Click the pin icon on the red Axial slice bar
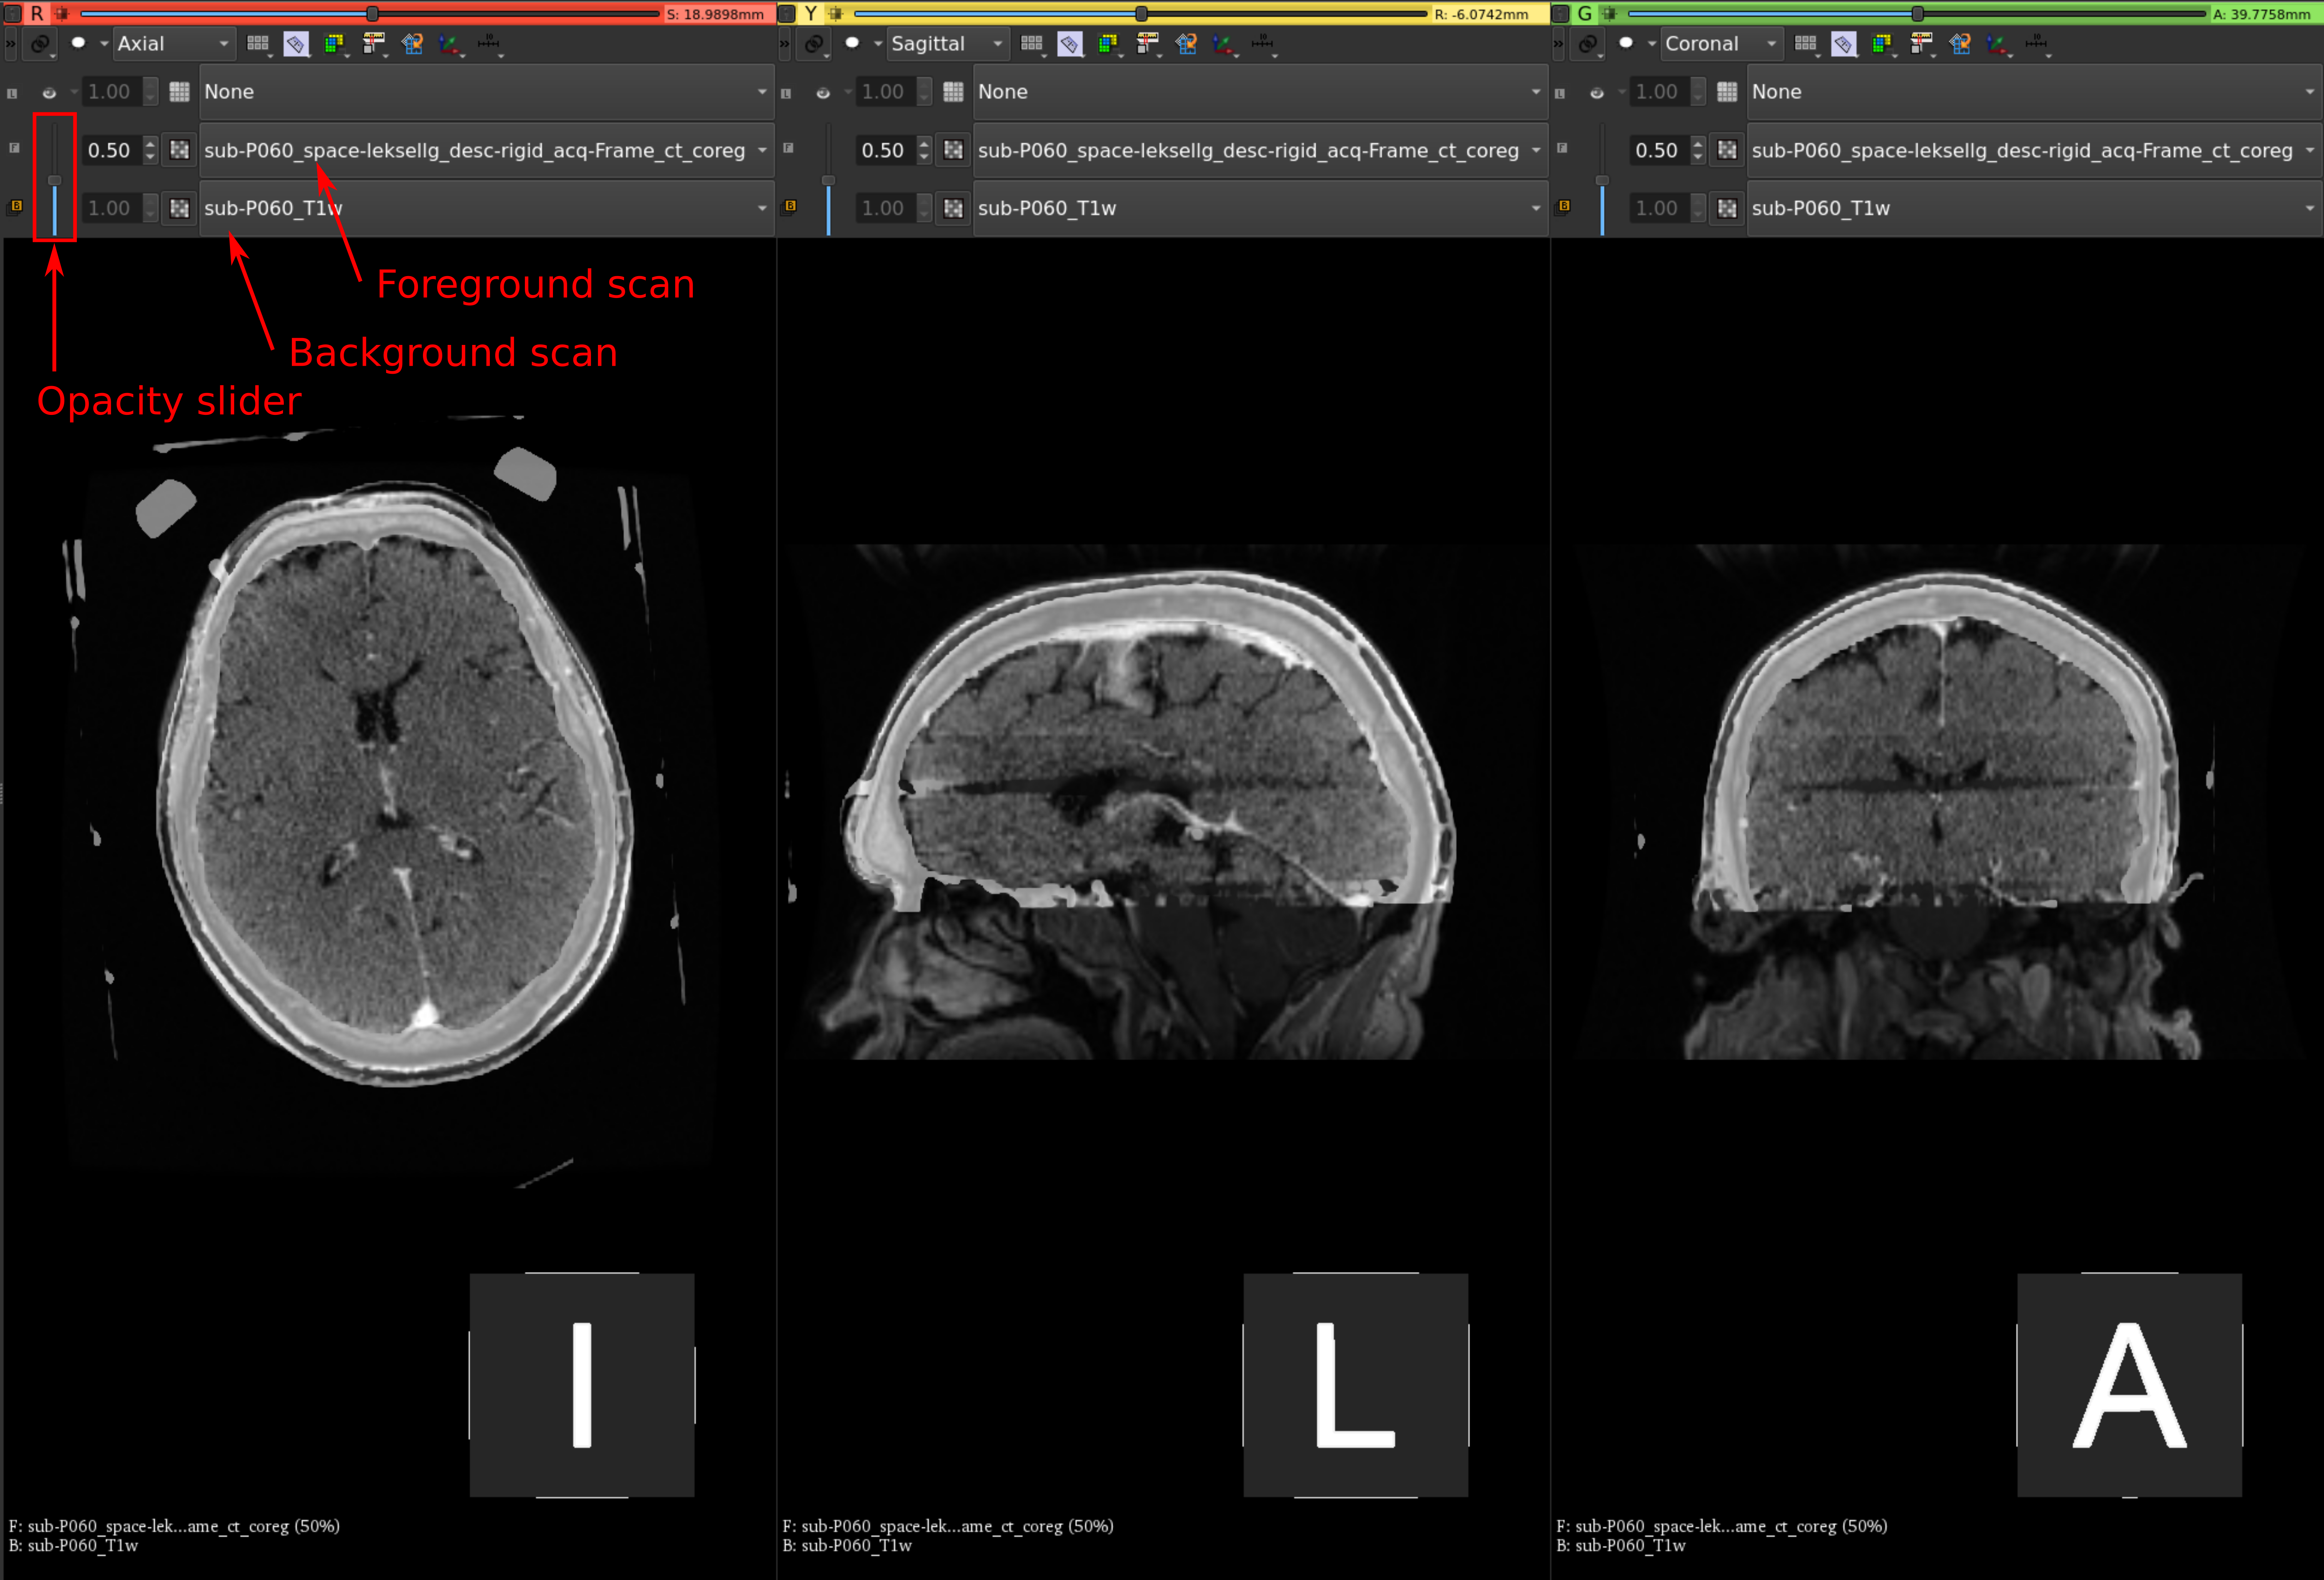Image resolution: width=2324 pixels, height=1580 pixels. point(13,14)
